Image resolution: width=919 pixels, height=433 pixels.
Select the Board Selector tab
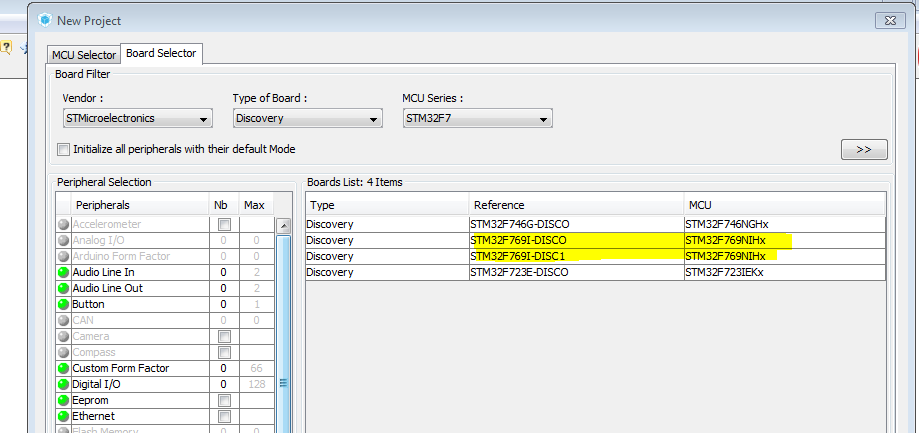point(161,53)
